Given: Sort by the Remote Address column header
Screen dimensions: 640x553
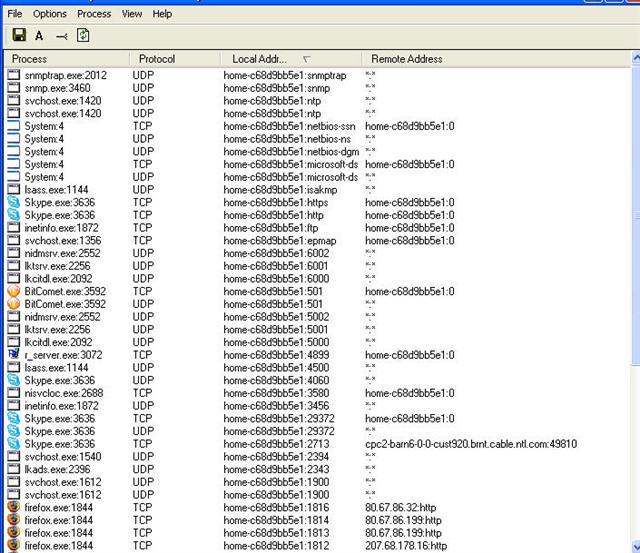Looking at the screenshot, I should pyautogui.click(x=496, y=59).
